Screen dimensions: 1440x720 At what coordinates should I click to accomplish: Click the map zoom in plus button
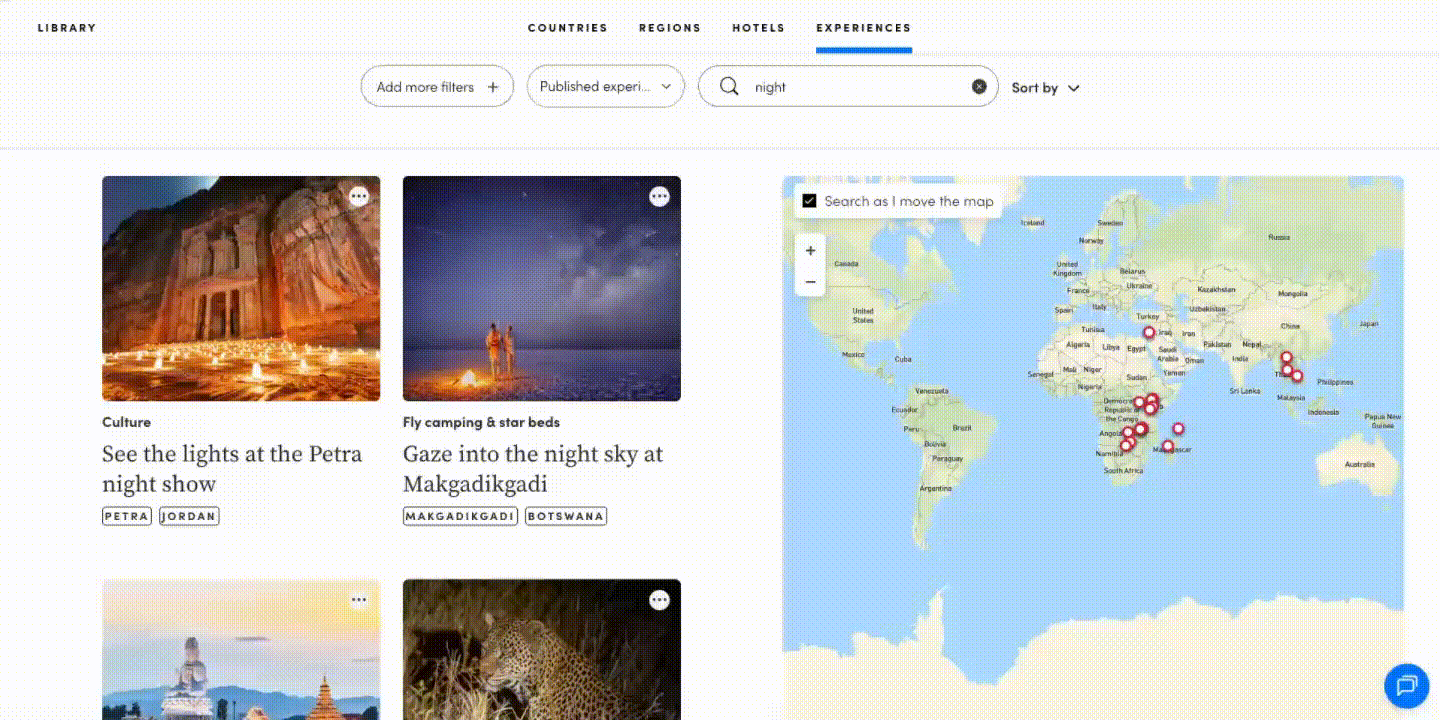(810, 251)
